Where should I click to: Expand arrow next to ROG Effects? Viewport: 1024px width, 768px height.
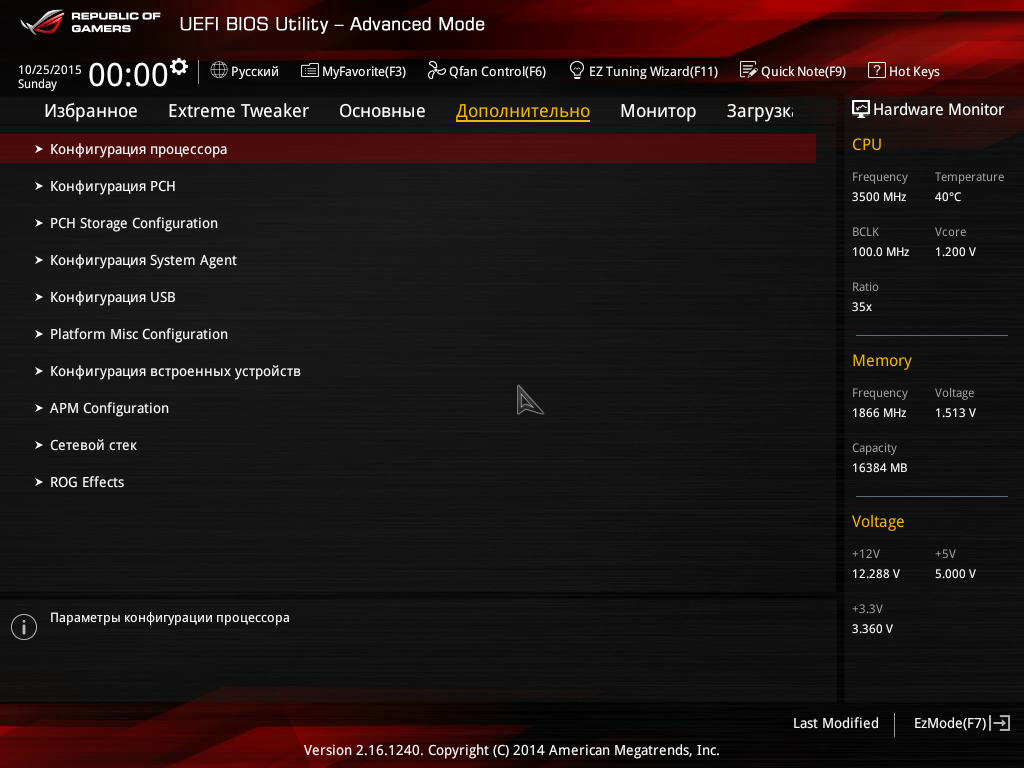(x=39, y=482)
